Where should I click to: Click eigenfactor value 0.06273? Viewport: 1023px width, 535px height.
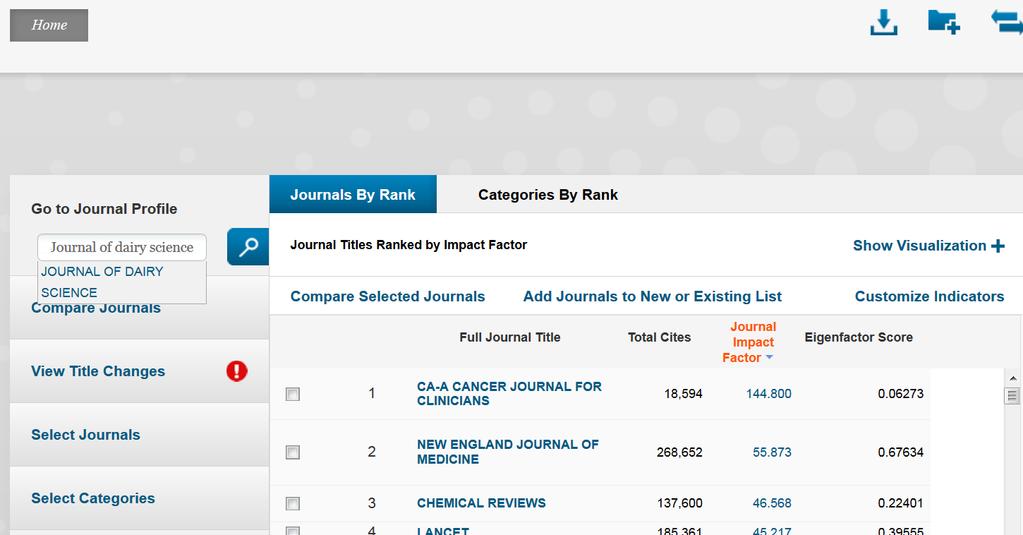pos(900,393)
